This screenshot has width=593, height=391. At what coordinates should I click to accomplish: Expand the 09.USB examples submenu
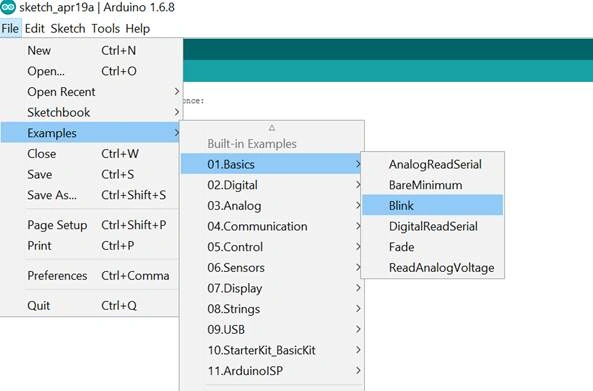coord(271,329)
